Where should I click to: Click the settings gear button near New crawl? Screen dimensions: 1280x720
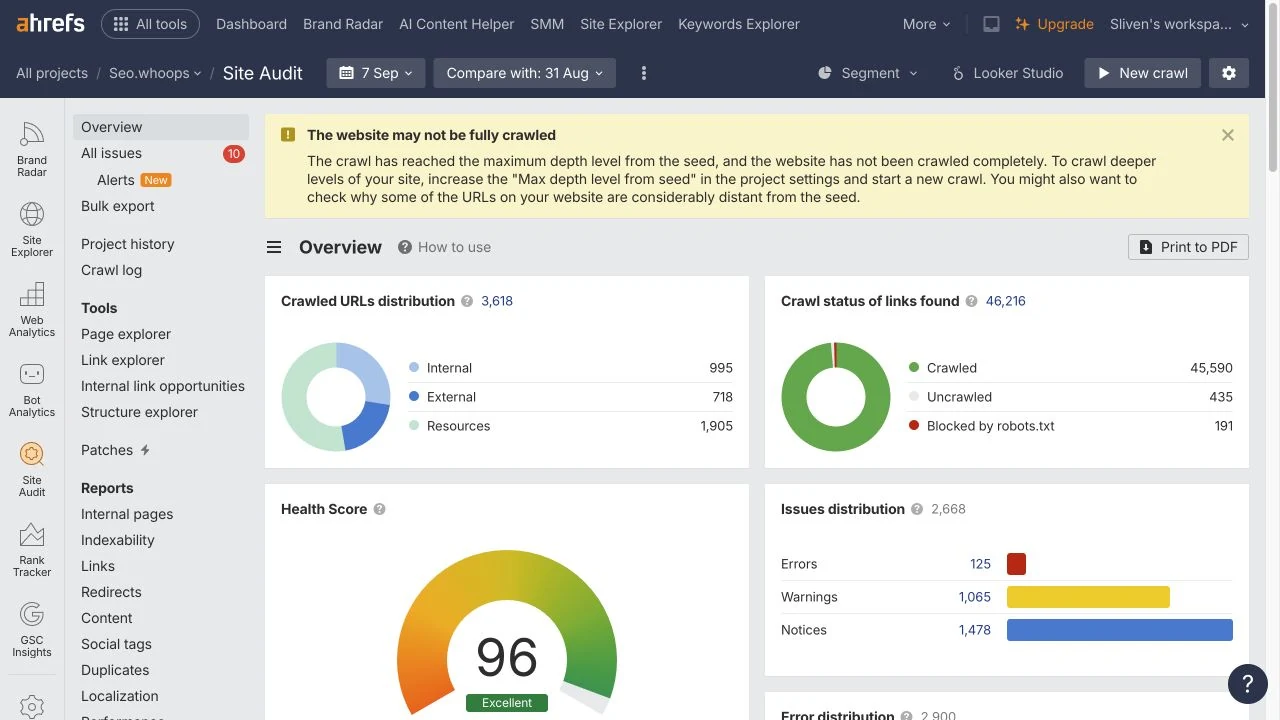[x=1229, y=73]
